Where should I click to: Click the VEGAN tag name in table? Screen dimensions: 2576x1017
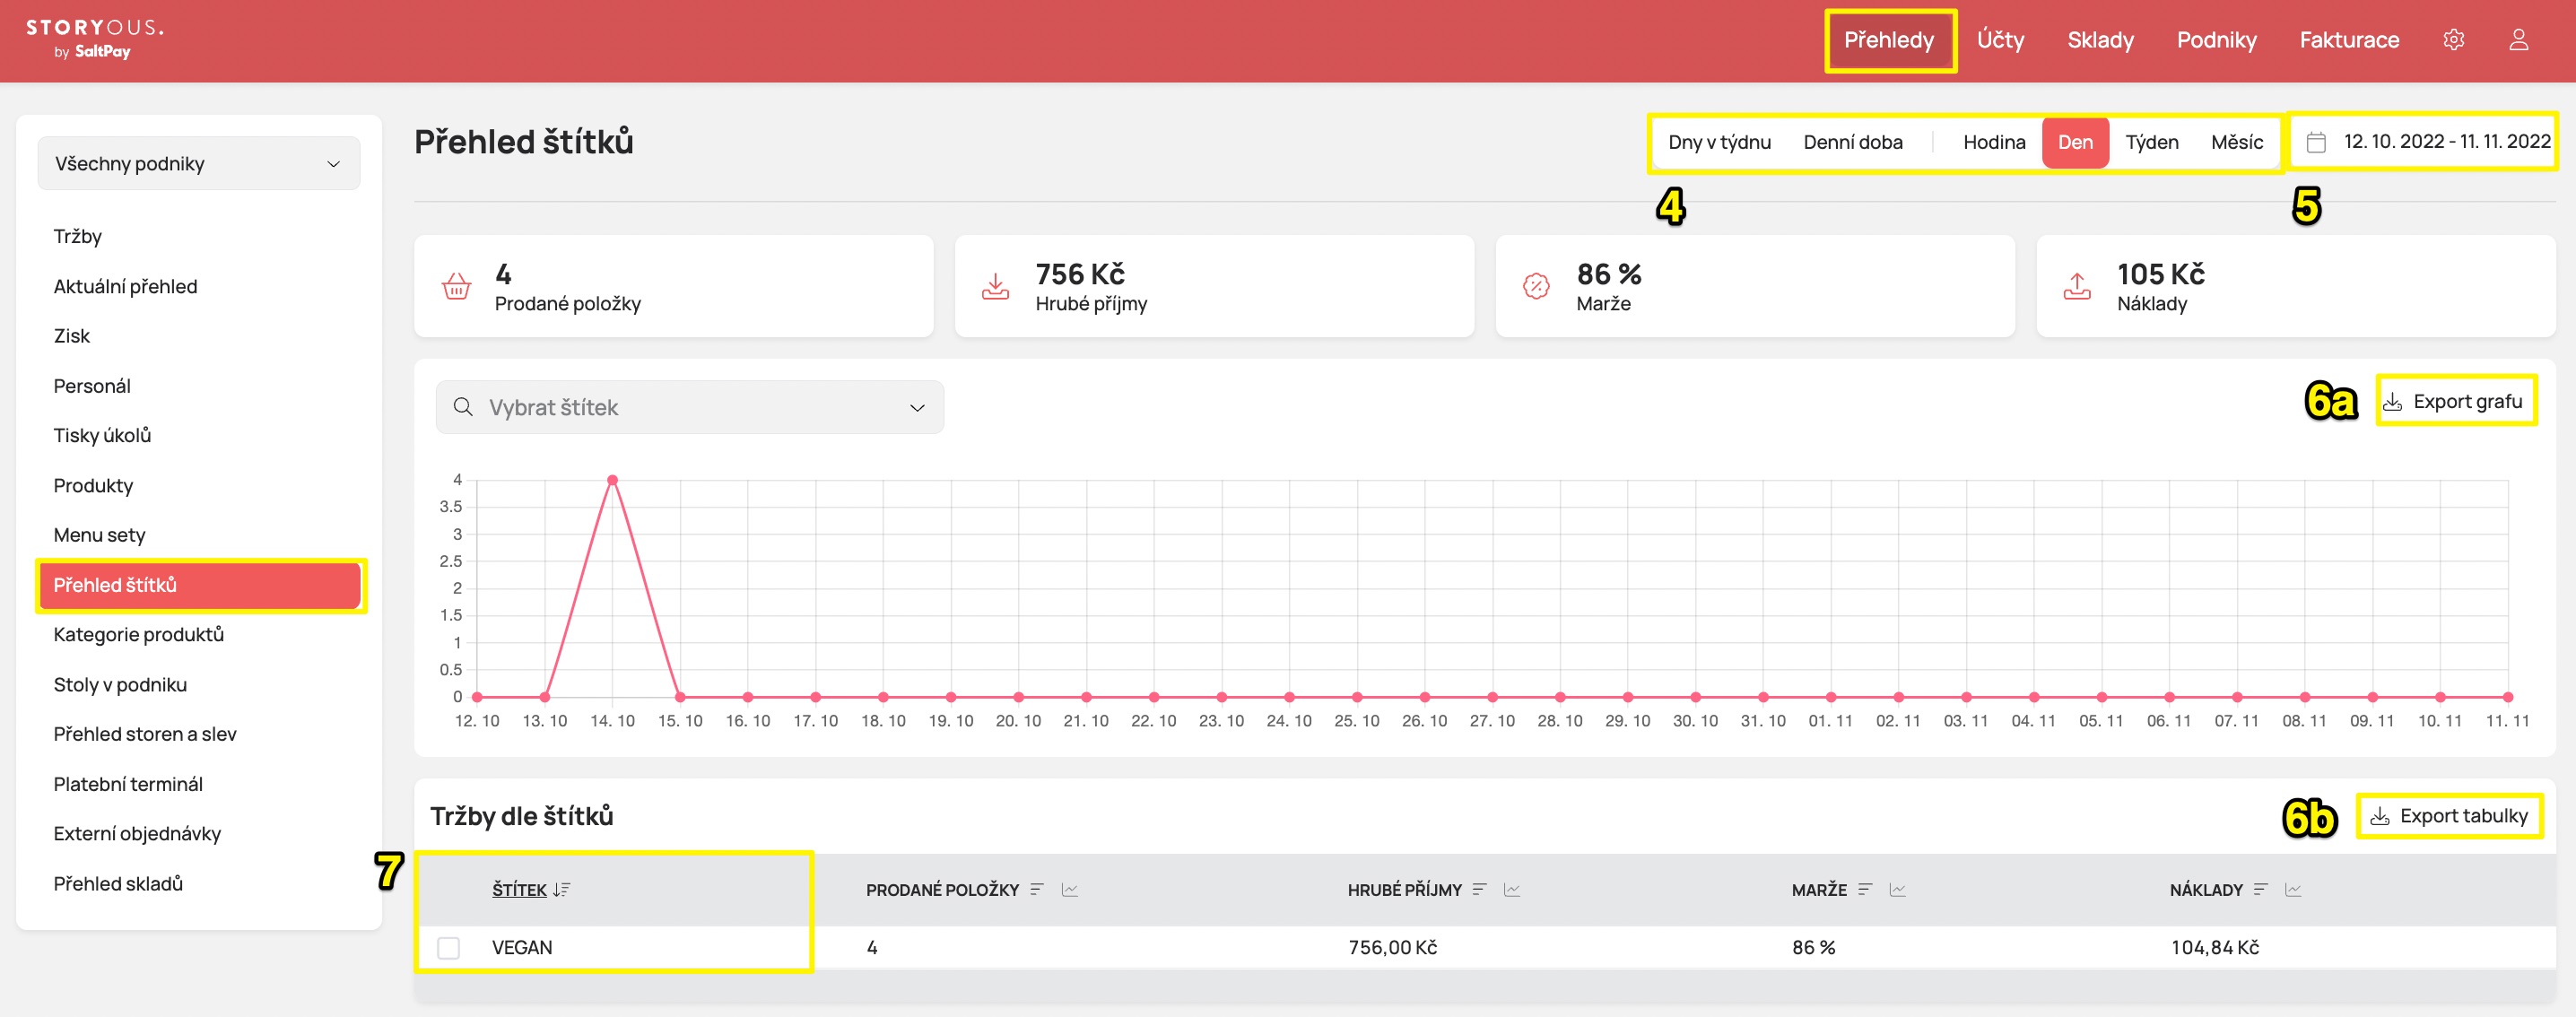pos(522,947)
